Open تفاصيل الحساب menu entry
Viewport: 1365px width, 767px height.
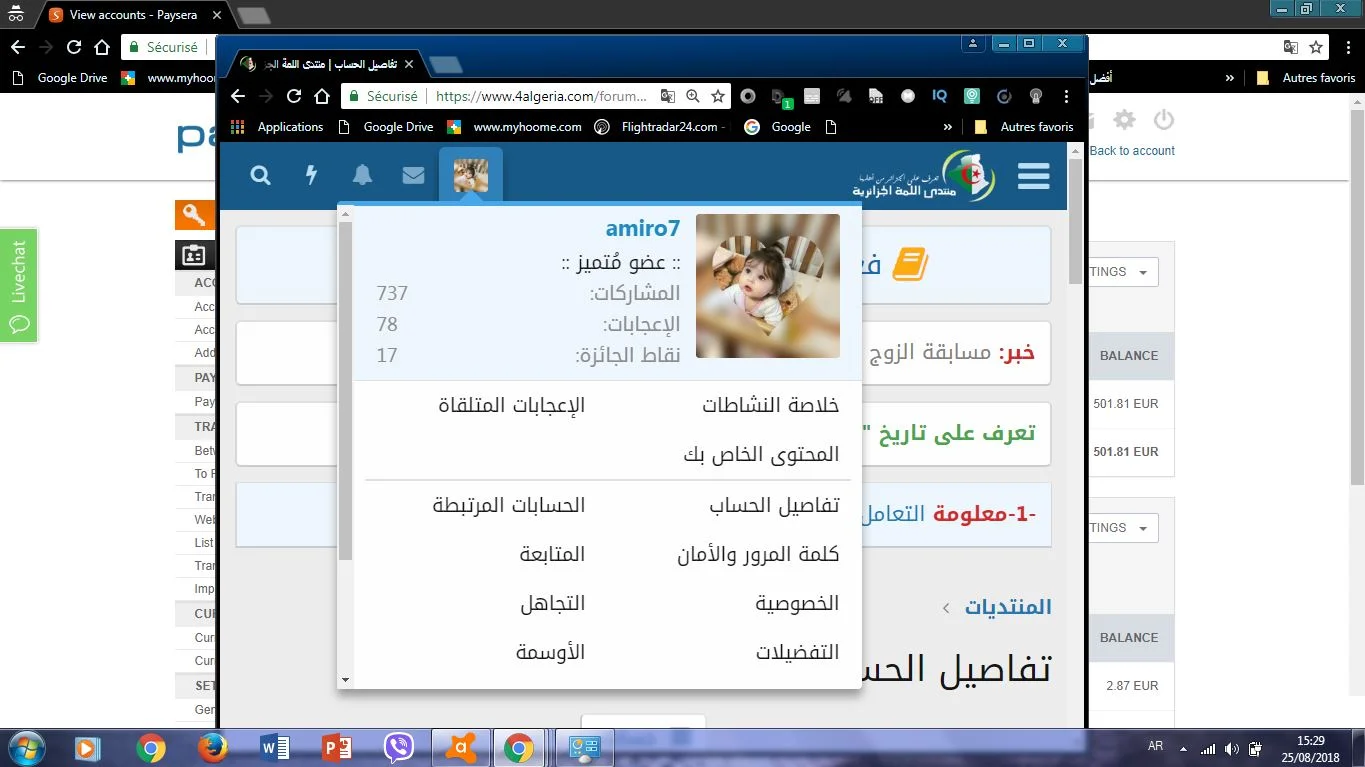click(774, 505)
